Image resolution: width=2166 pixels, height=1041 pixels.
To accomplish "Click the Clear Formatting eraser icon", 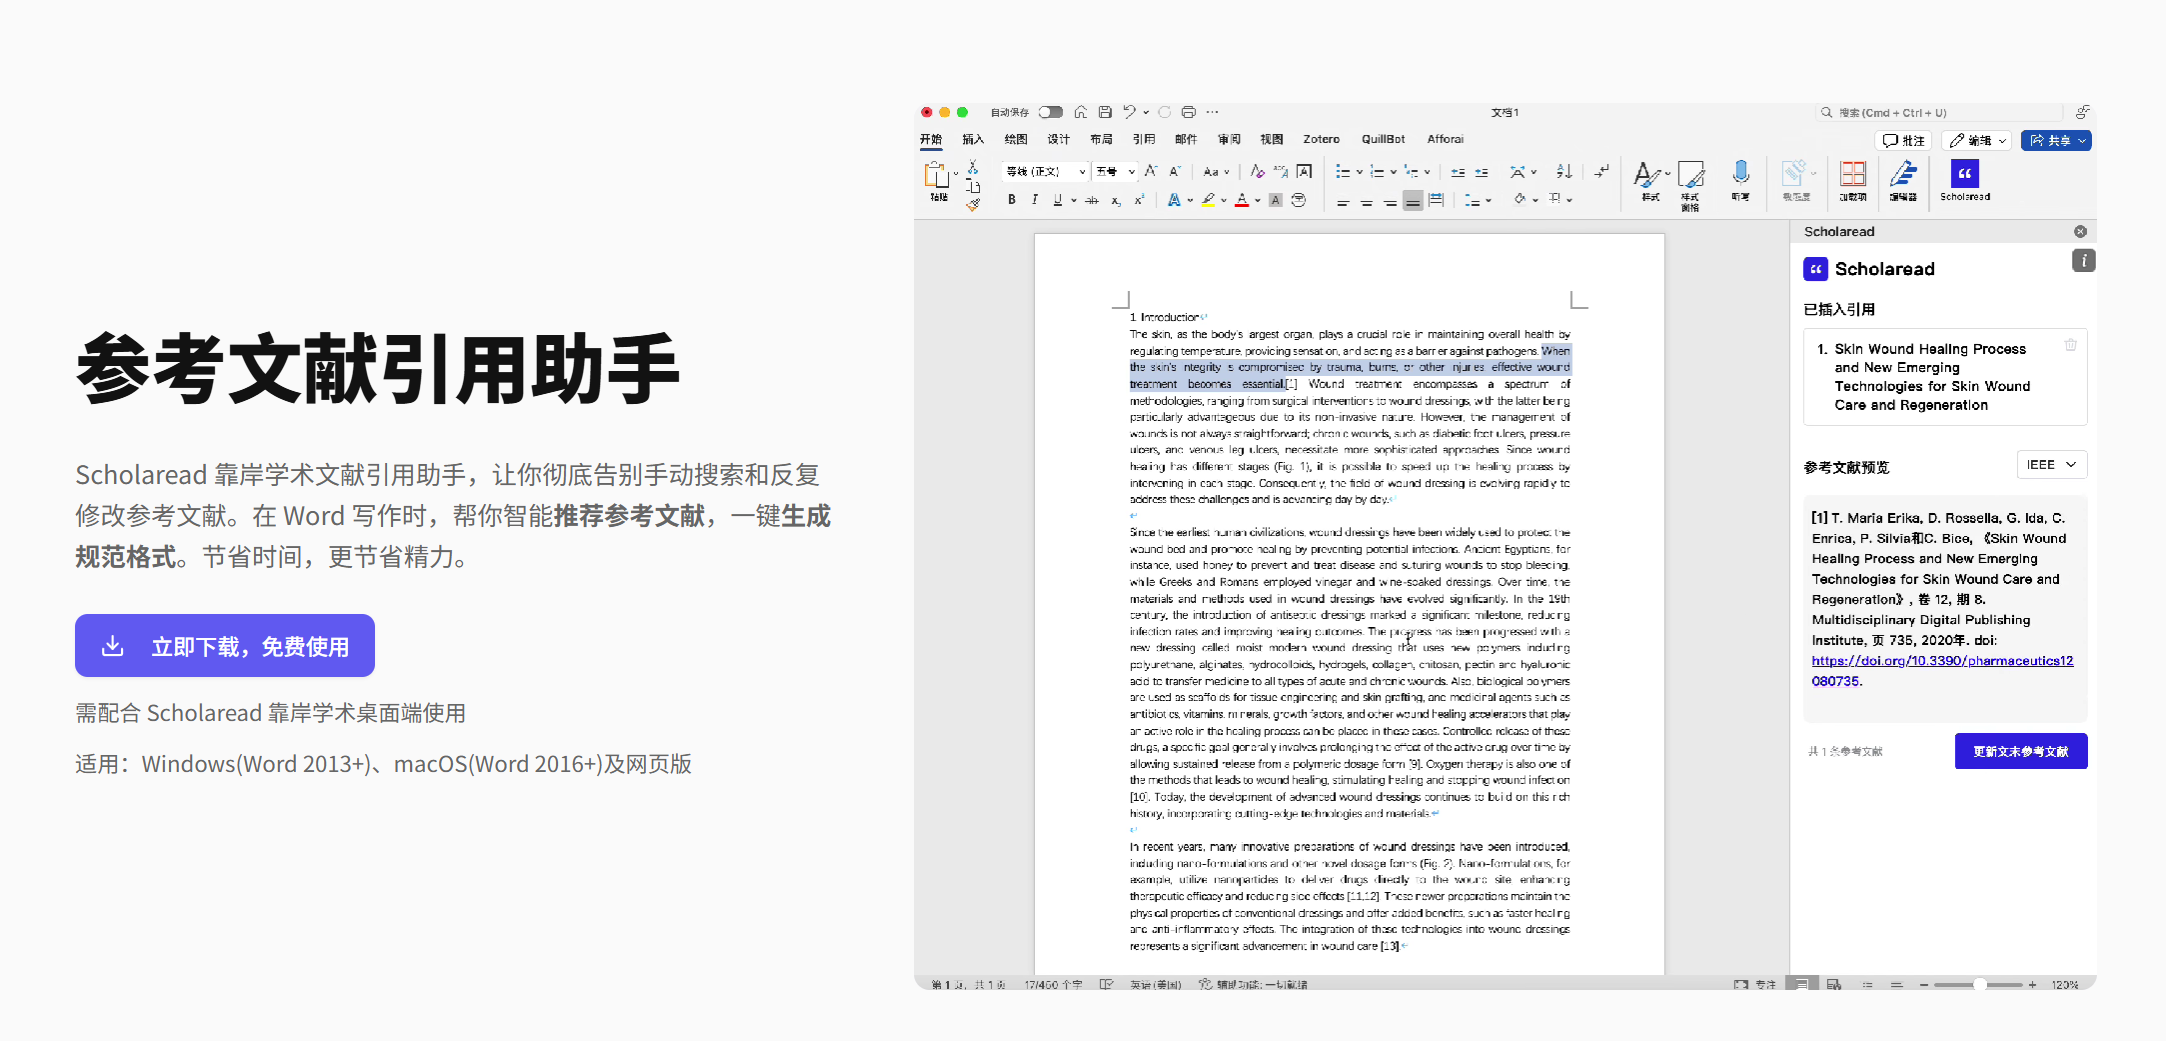I will [x=1258, y=171].
